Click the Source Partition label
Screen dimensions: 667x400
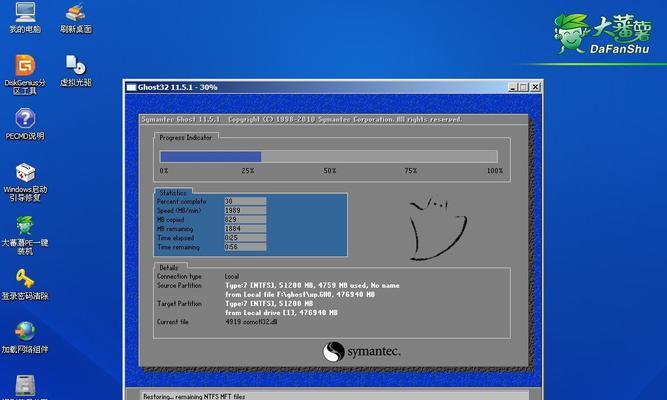coord(179,286)
